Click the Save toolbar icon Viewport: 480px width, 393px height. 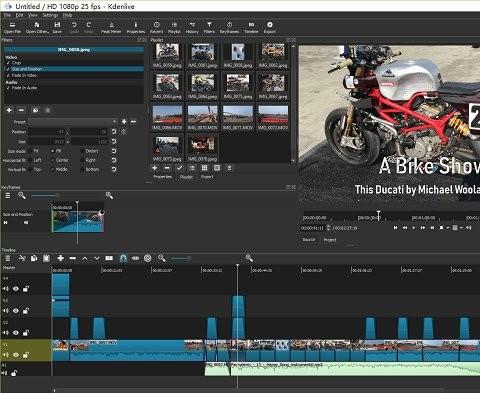[x=57, y=27]
